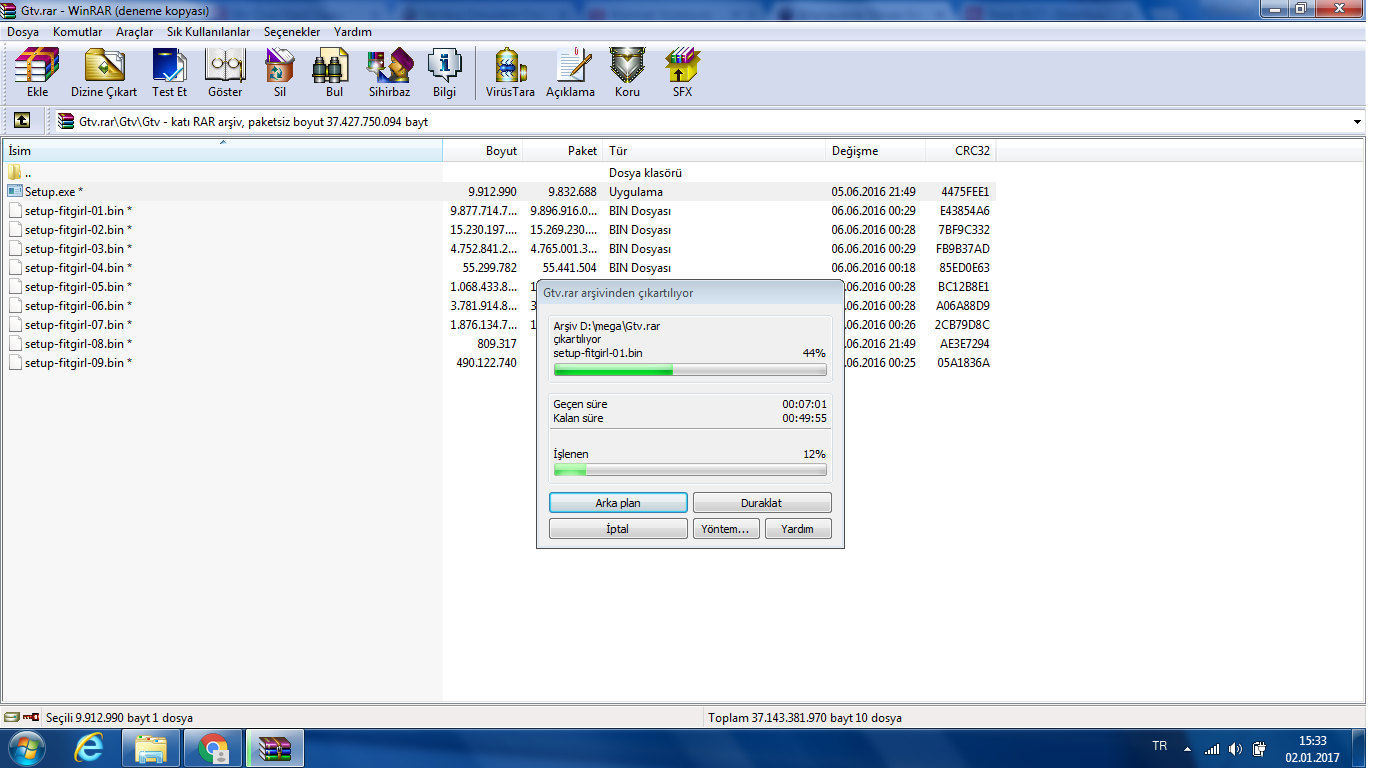This screenshot has width=1380, height=769.
Task: Click the SFX toolbar icon
Action: point(682,73)
